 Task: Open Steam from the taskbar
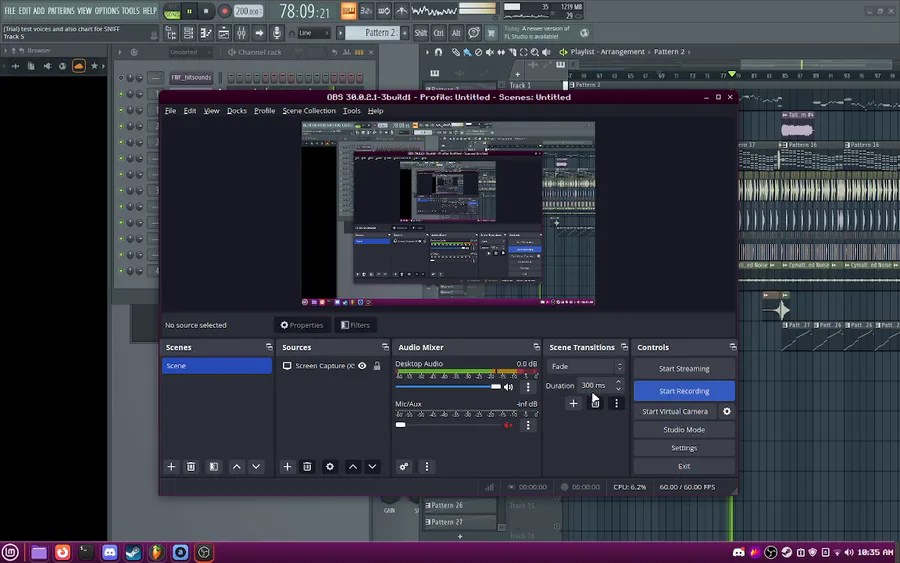[x=133, y=552]
